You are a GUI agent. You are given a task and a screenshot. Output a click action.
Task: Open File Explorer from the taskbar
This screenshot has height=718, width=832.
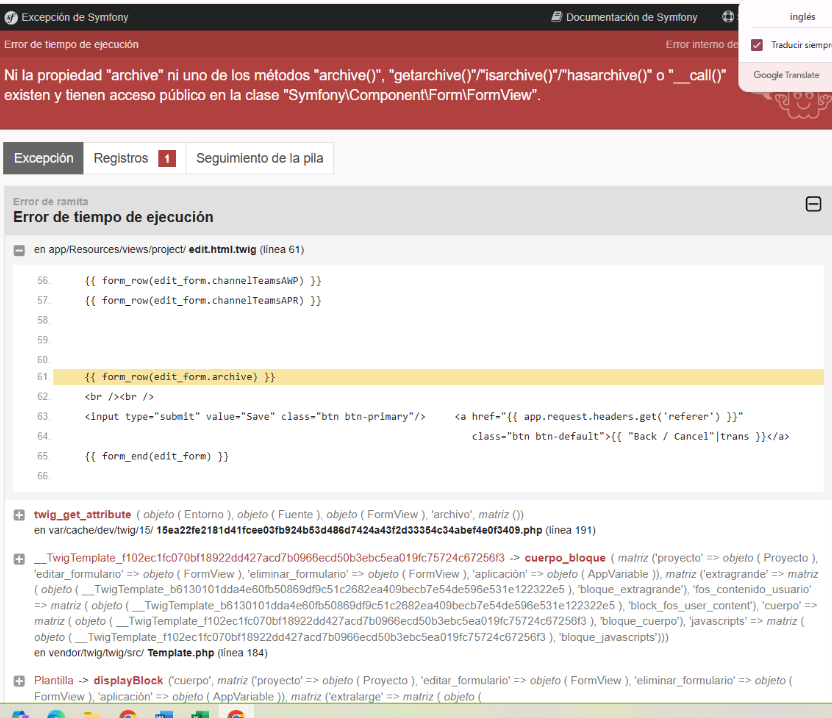(91, 714)
